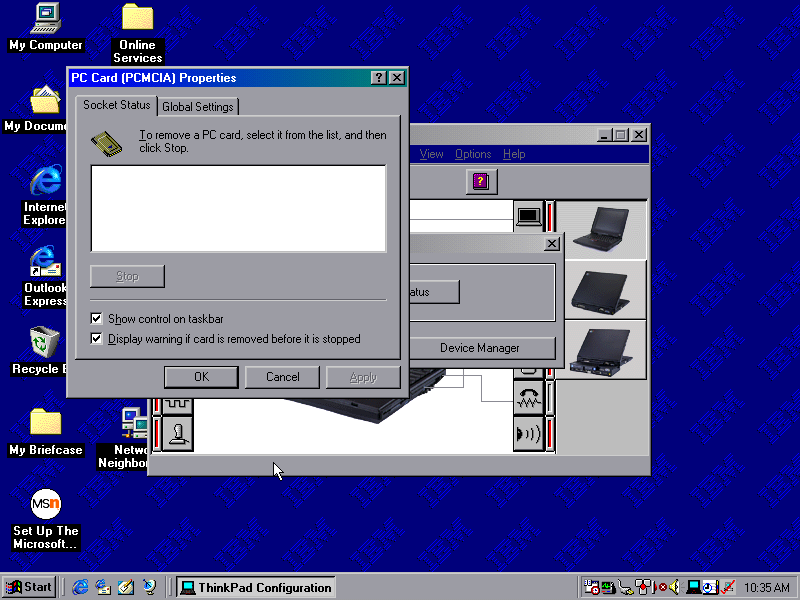Open the My Briefcase desktop icon
The height and width of the screenshot is (600, 800).
[45, 430]
